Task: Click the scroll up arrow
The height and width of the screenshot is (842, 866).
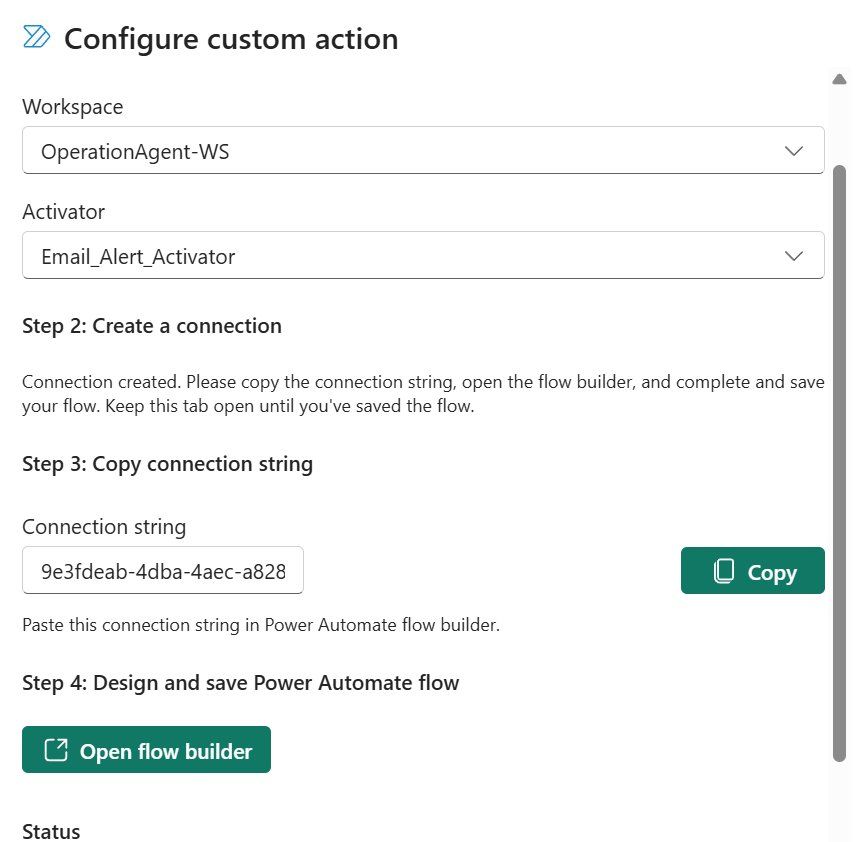Action: click(839, 79)
